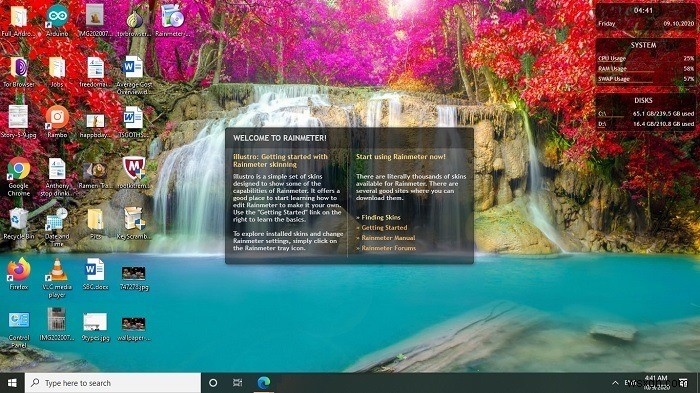
Task: Click the 04:41 clock skin
Action: point(643,11)
